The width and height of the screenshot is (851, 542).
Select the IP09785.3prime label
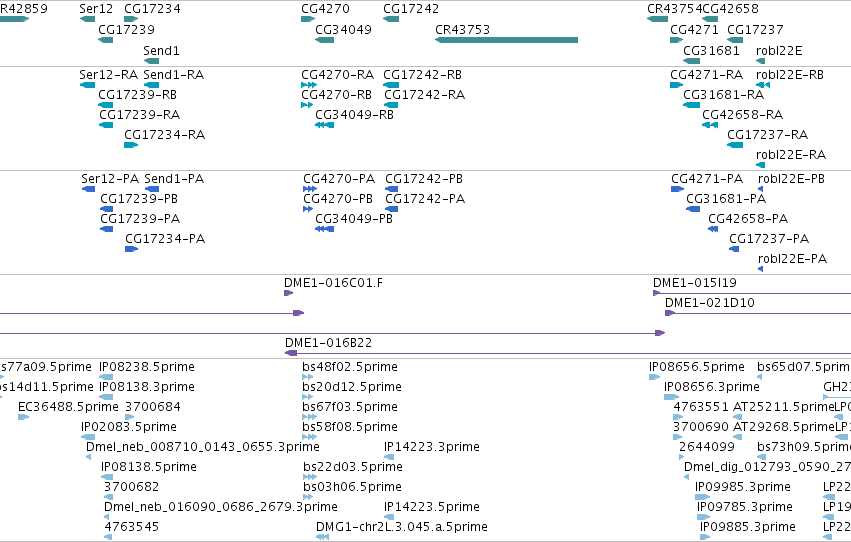pyautogui.click(x=745, y=507)
